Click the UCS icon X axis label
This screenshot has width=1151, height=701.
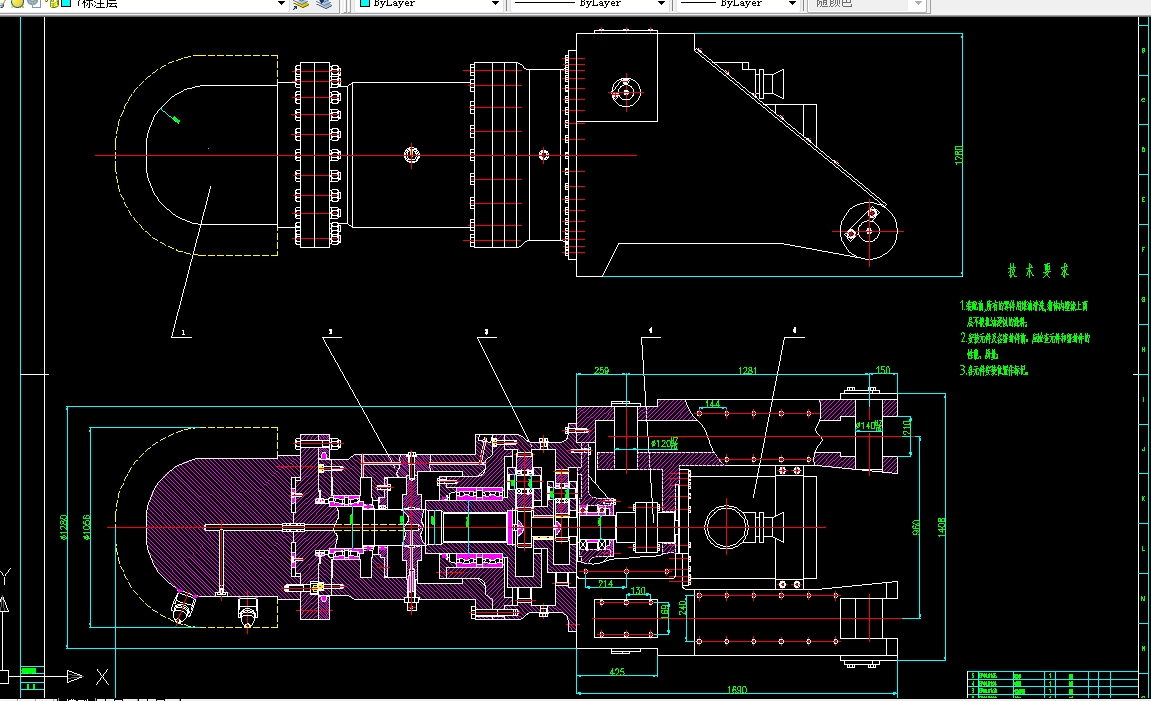pos(102,677)
